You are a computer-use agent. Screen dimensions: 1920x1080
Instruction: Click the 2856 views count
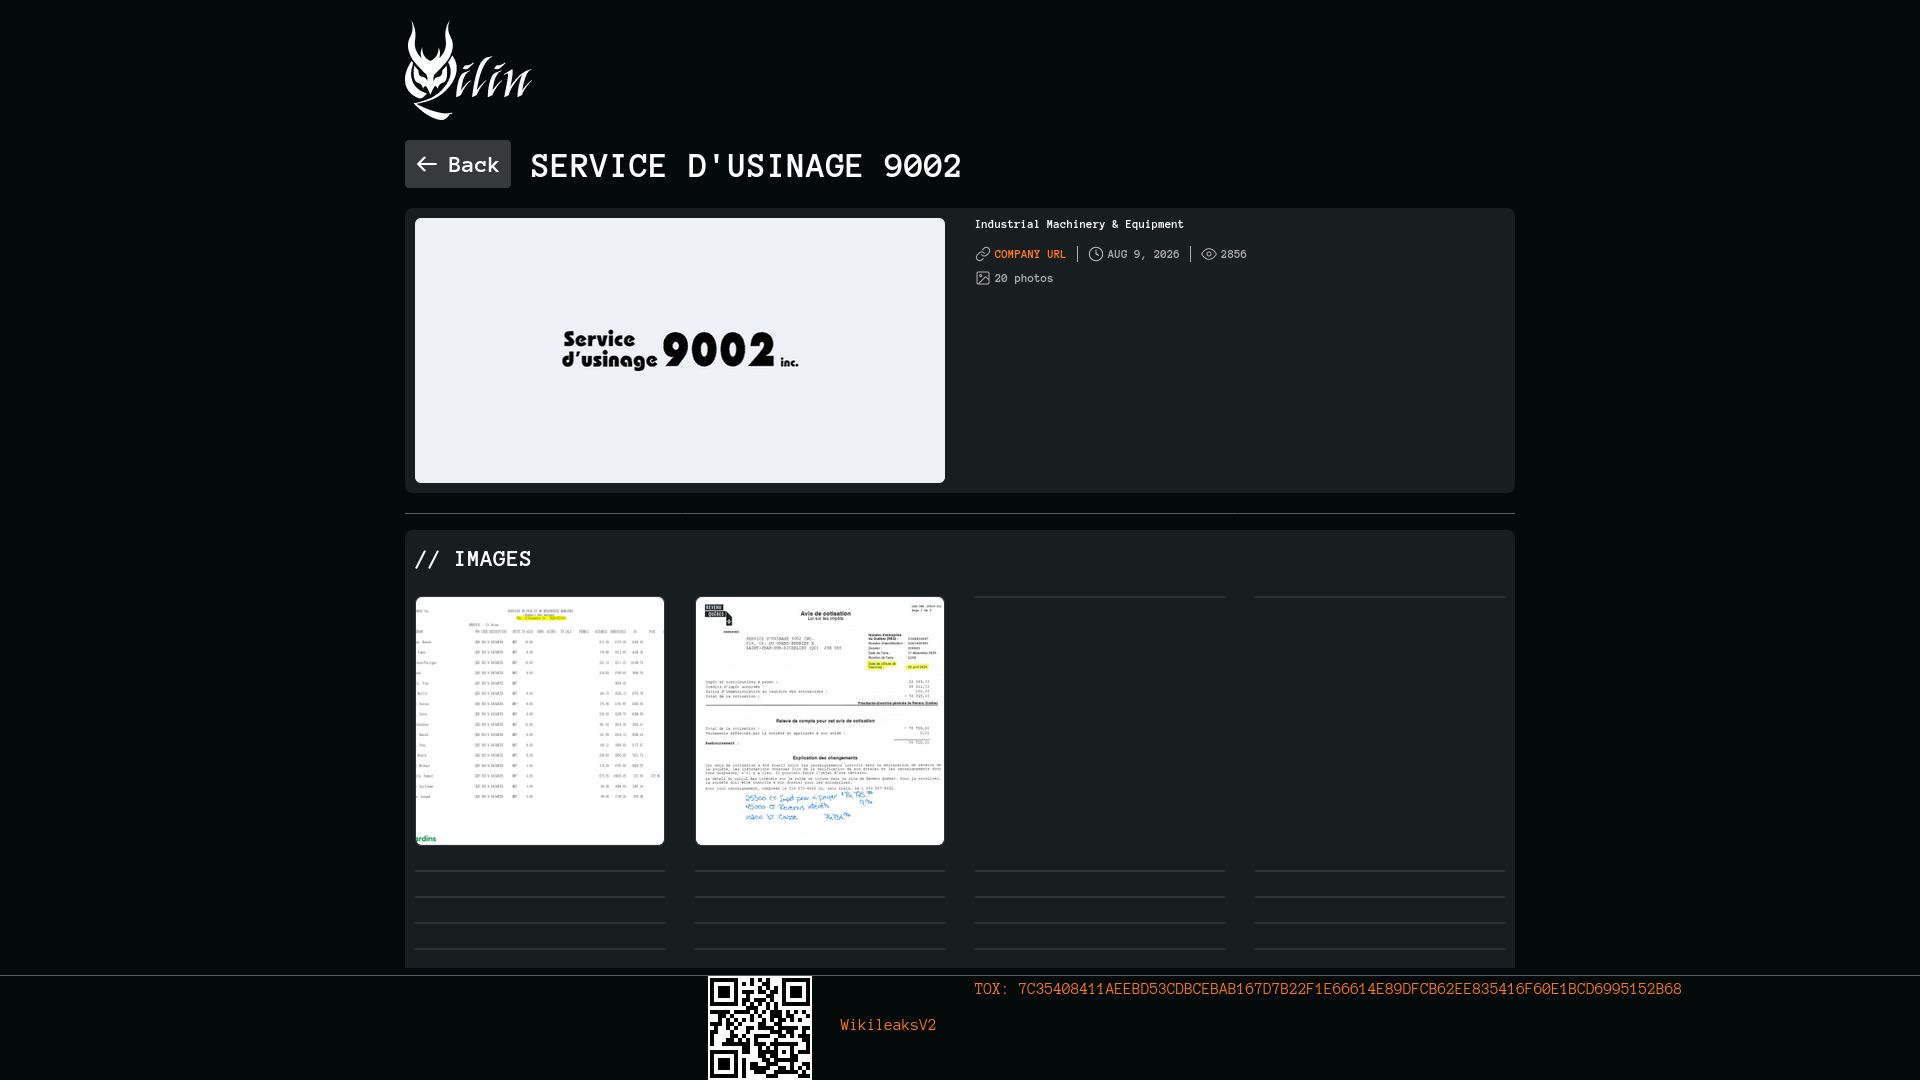click(1233, 254)
